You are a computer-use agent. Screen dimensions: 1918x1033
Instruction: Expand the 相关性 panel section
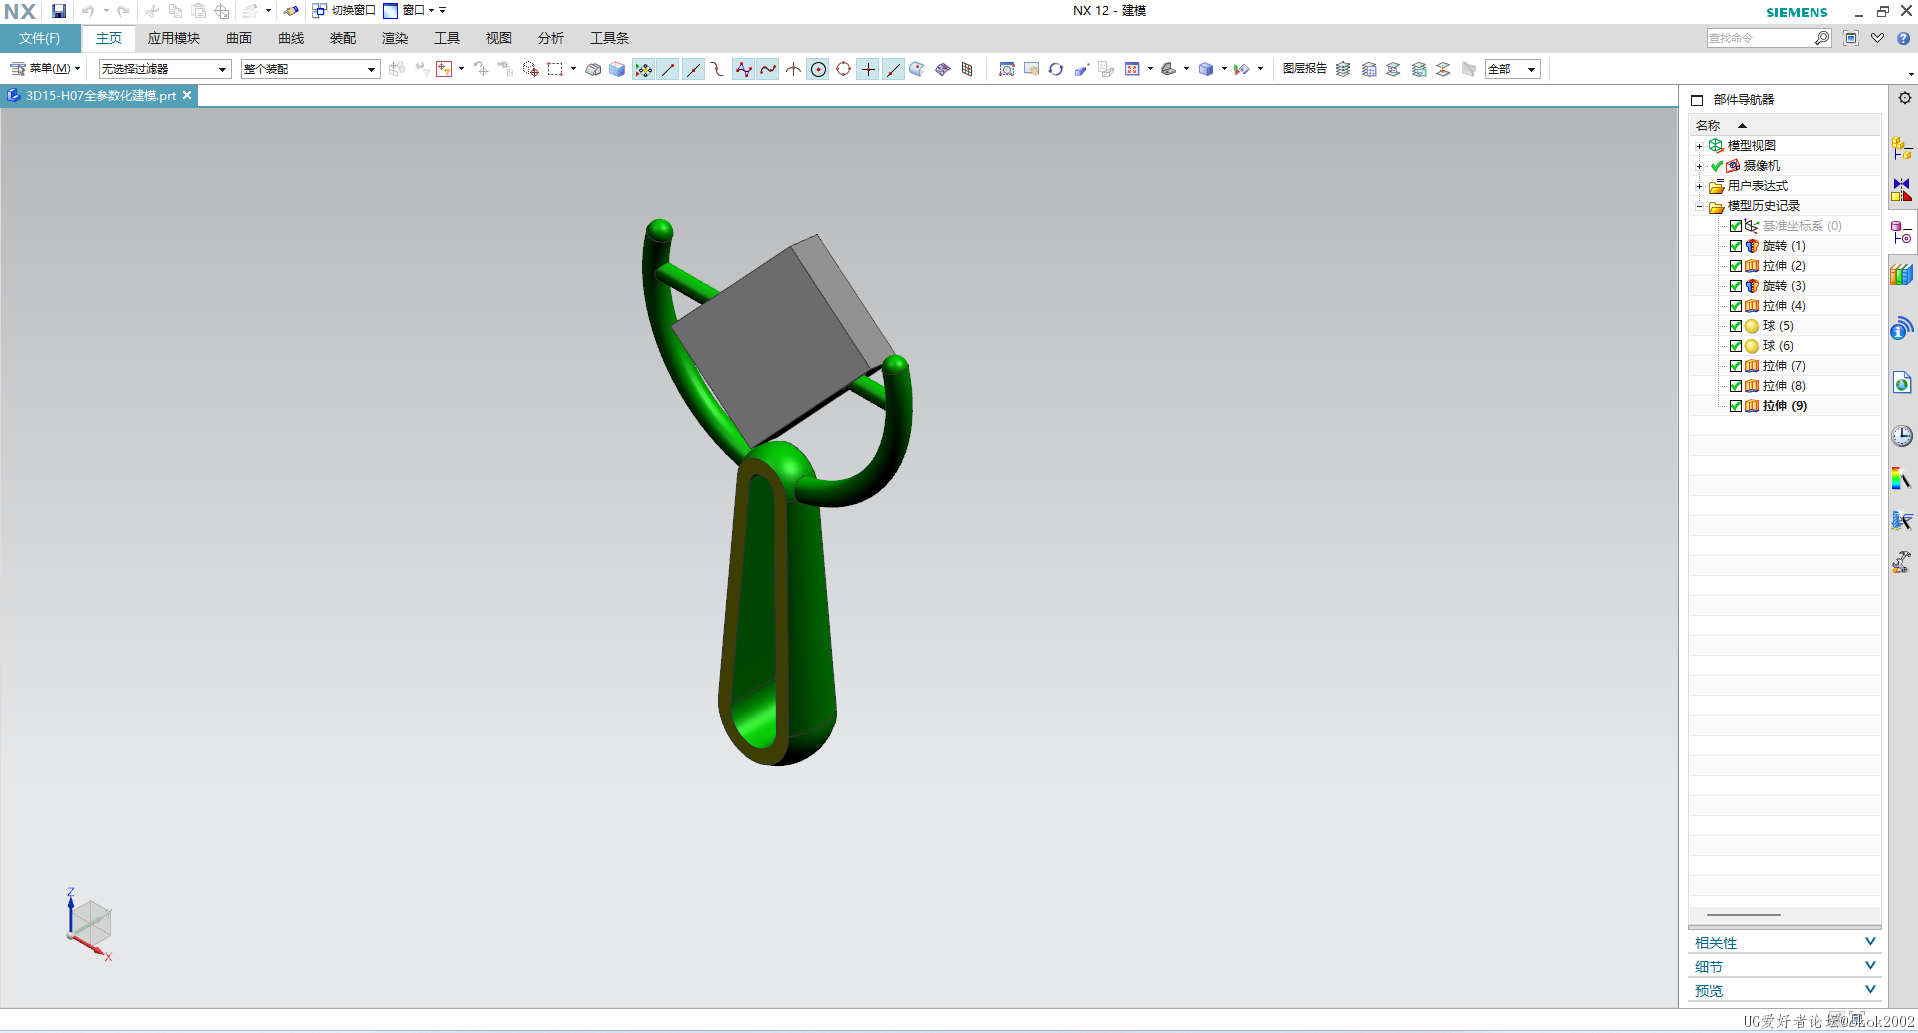point(1785,943)
